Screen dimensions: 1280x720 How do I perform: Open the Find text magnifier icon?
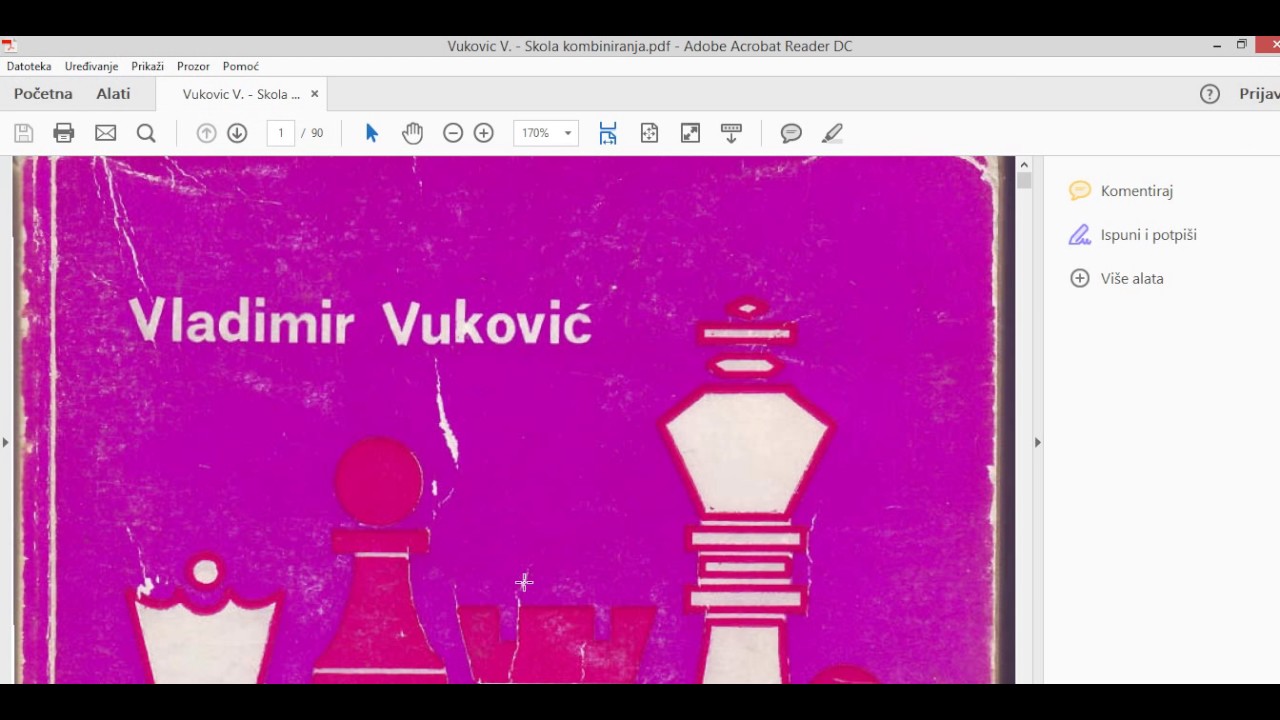coord(146,133)
